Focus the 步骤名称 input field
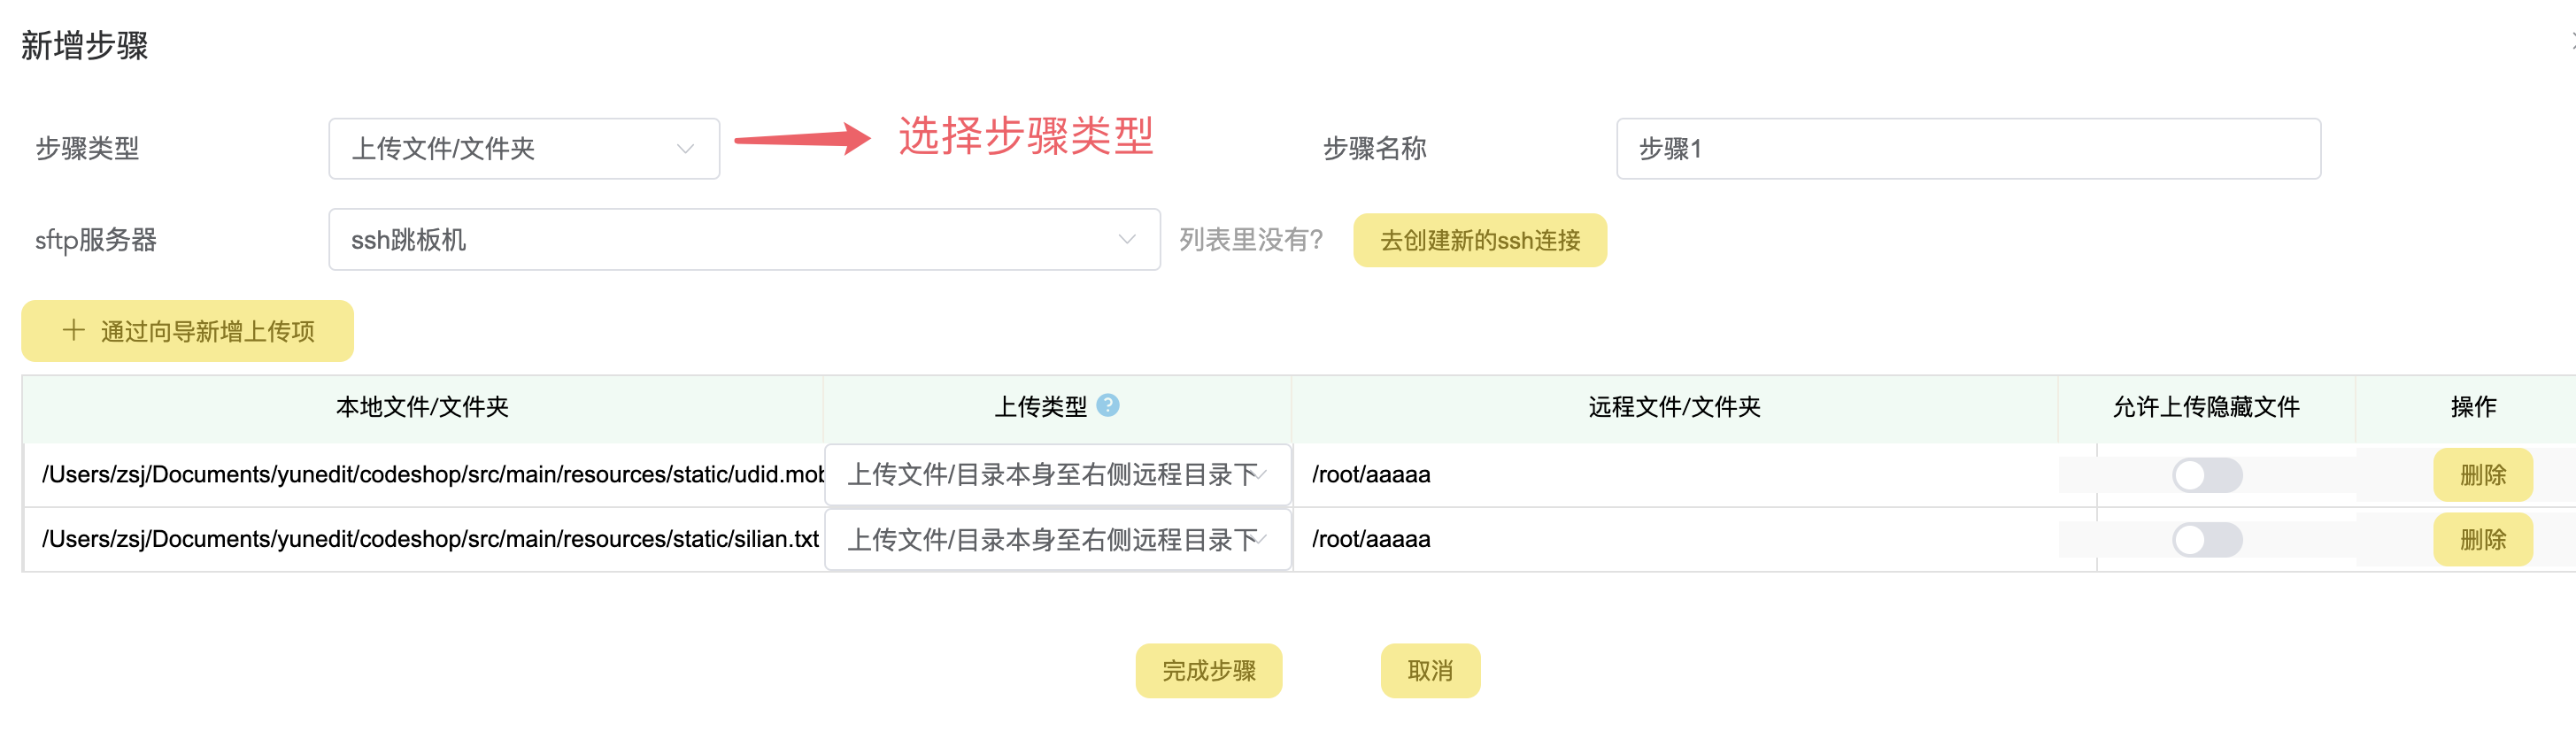Viewport: 2576px width, 747px height. click(1967, 149)
